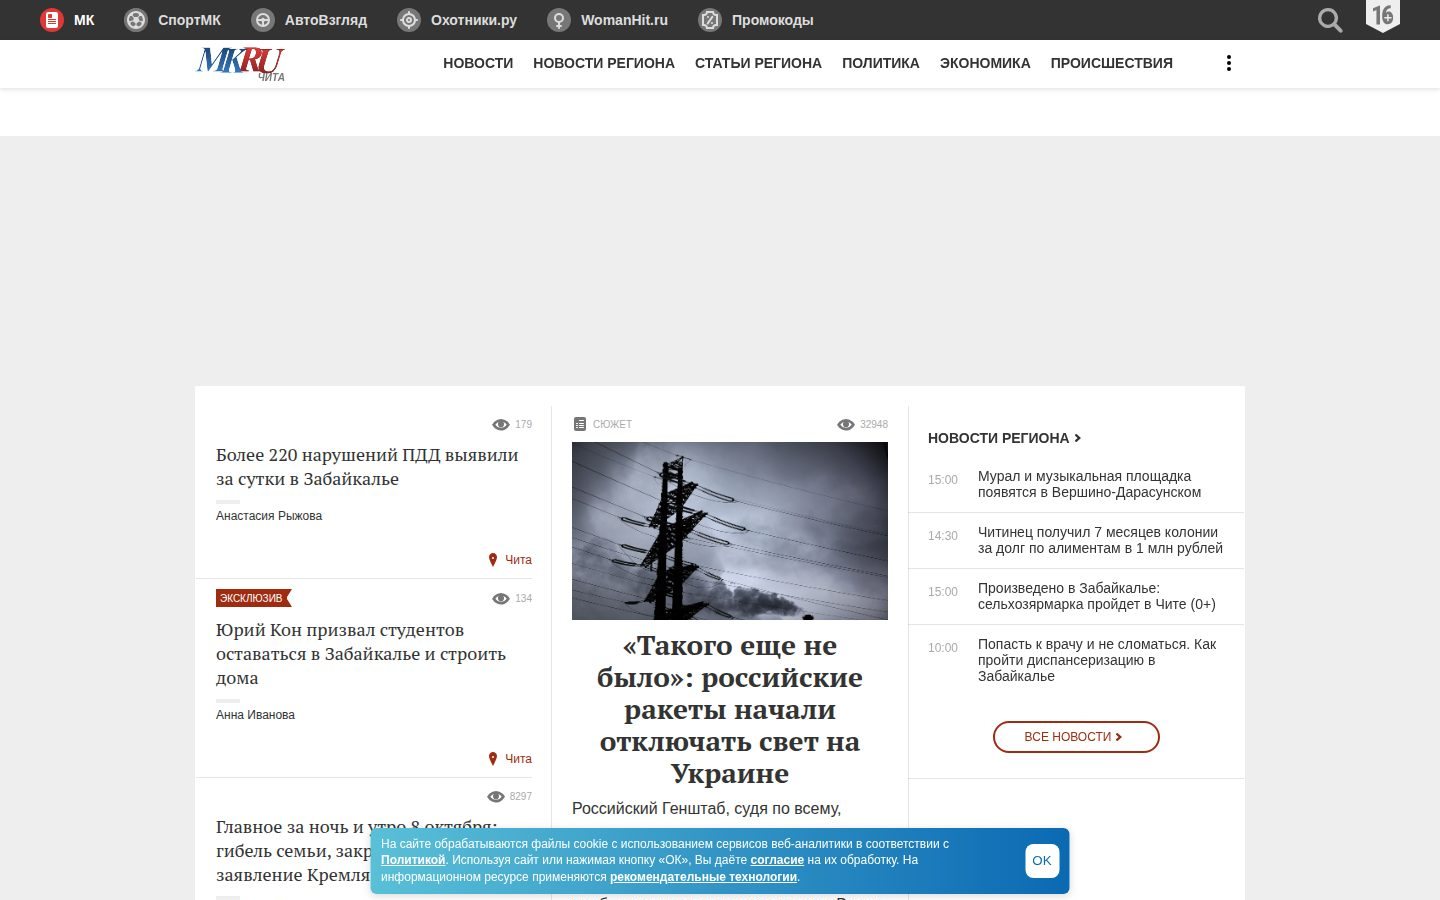Click the Сюжет document icon above main story

(579, 424)
